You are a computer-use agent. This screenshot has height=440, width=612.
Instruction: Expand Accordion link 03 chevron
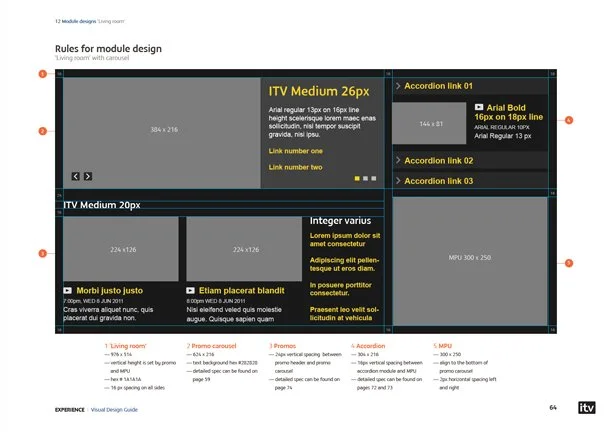398,181
